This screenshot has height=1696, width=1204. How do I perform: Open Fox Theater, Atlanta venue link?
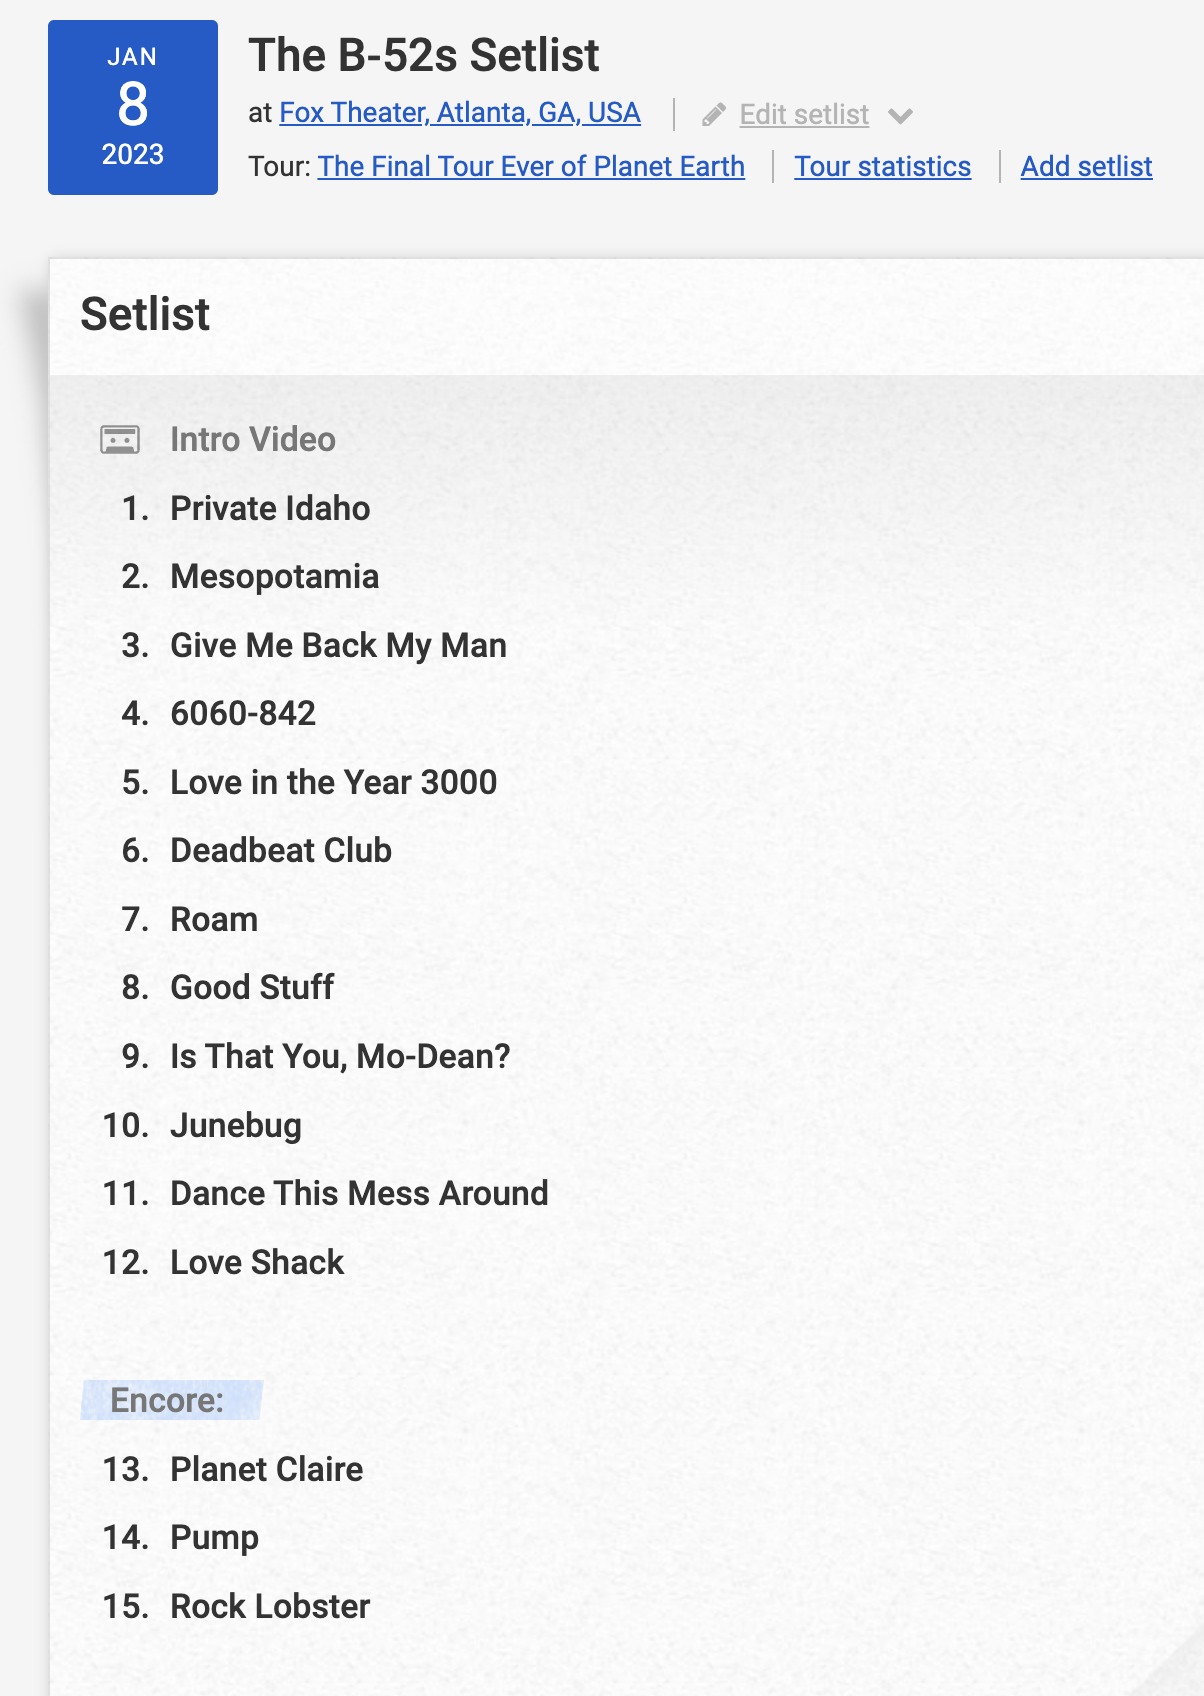coord(460,113)
